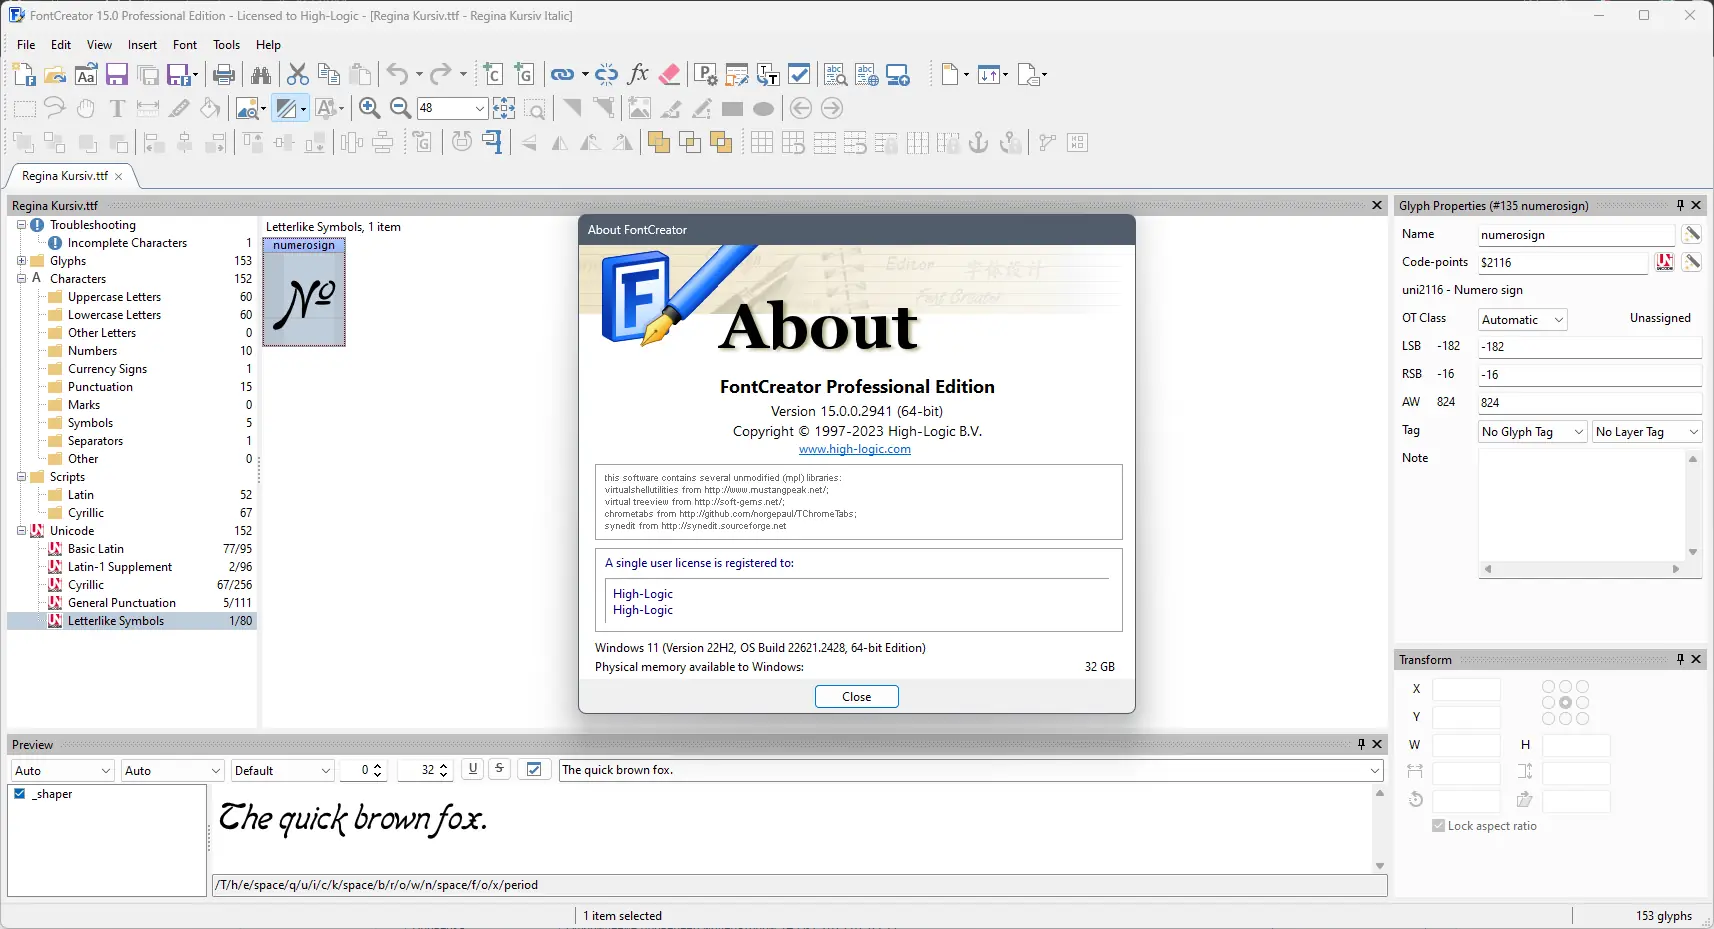This screenshot has height=929, width=1714.
Task: Activate the Hand pan tool
Action: pos(85,108)
